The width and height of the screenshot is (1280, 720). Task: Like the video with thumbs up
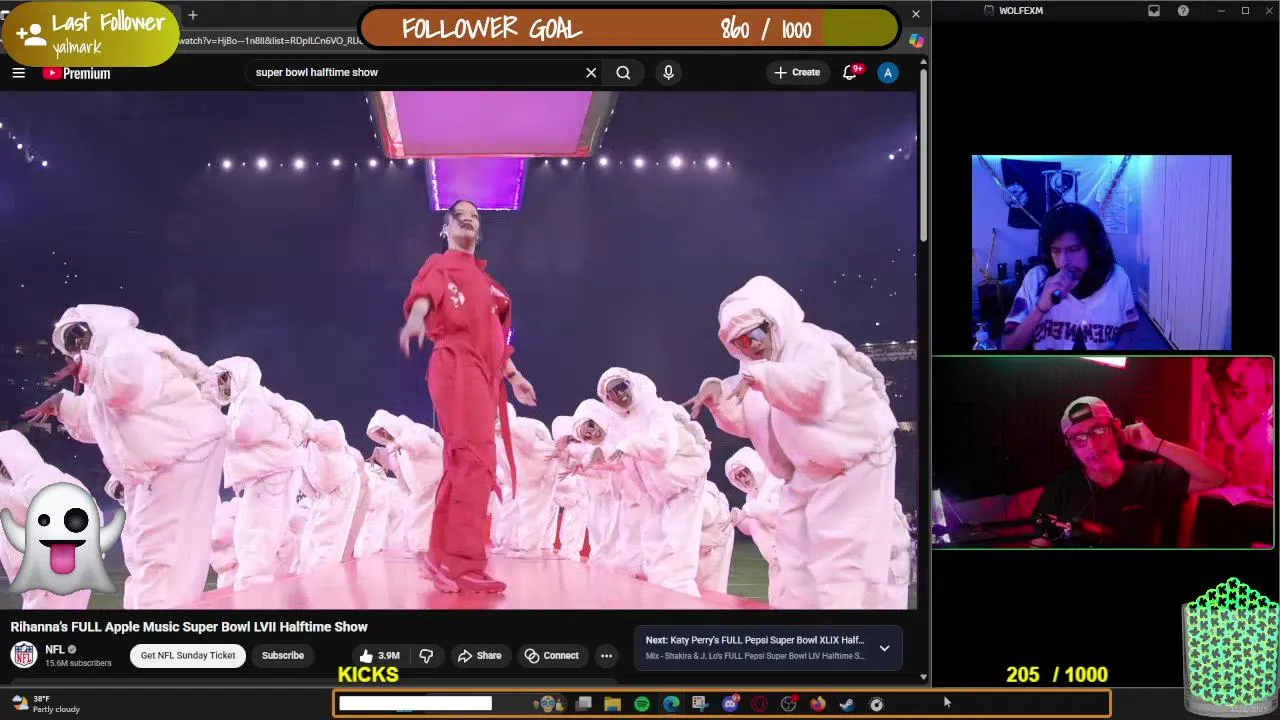click(x=379, y=656)
